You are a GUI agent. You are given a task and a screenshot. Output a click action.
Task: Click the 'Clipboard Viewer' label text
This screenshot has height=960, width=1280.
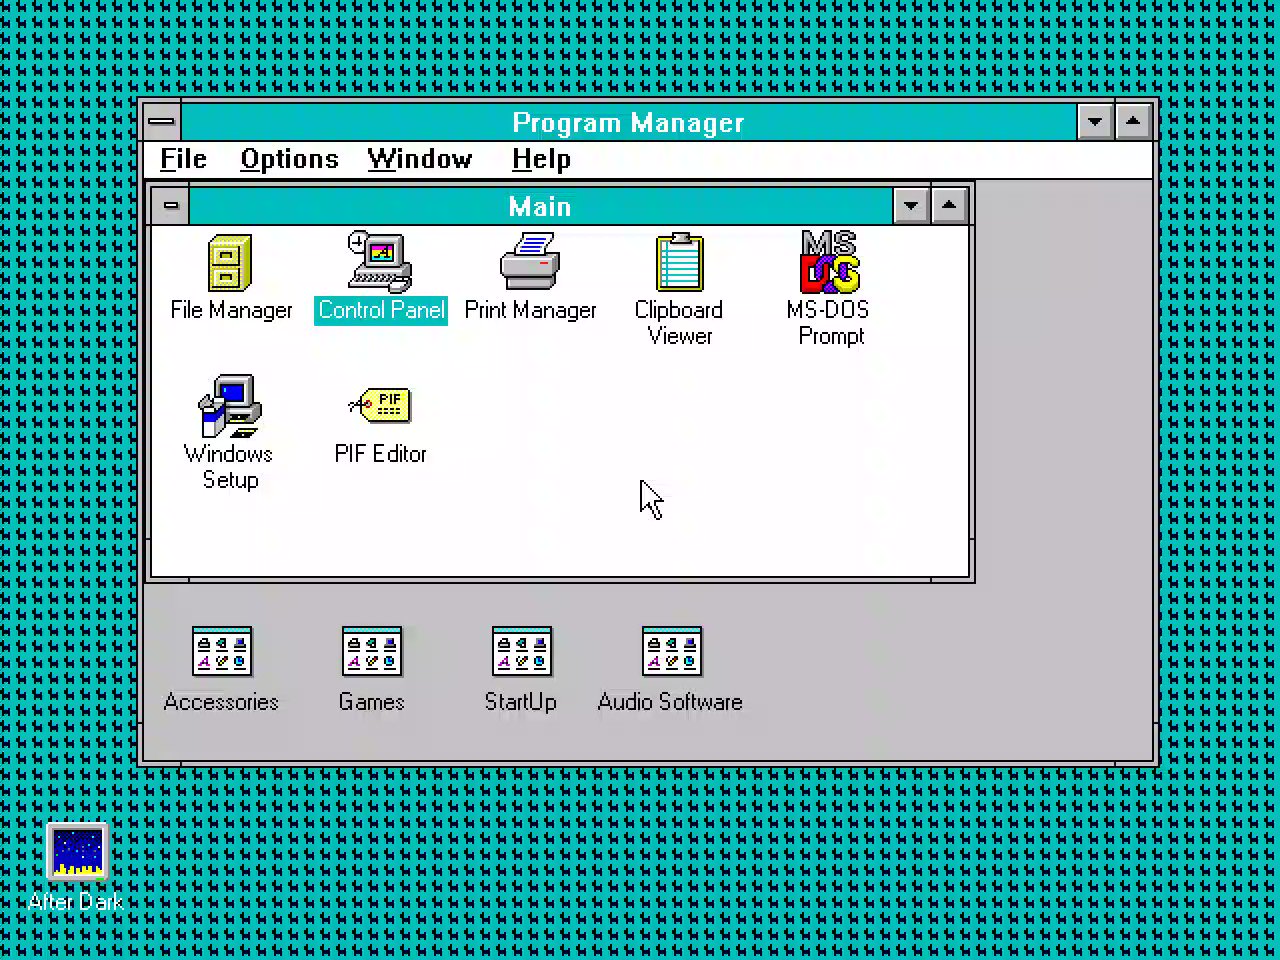click(x=679, y=323)
